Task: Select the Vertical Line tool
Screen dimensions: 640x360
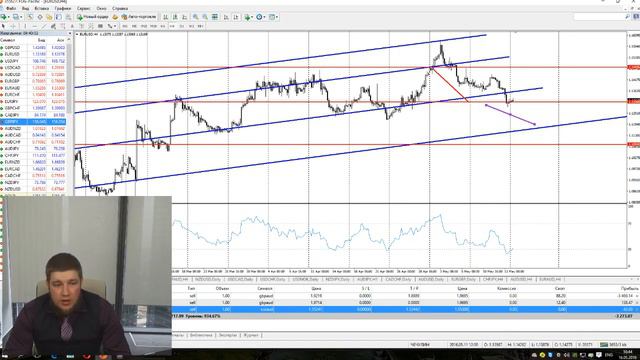Action: pyautogui.click(x=25, y=26)
